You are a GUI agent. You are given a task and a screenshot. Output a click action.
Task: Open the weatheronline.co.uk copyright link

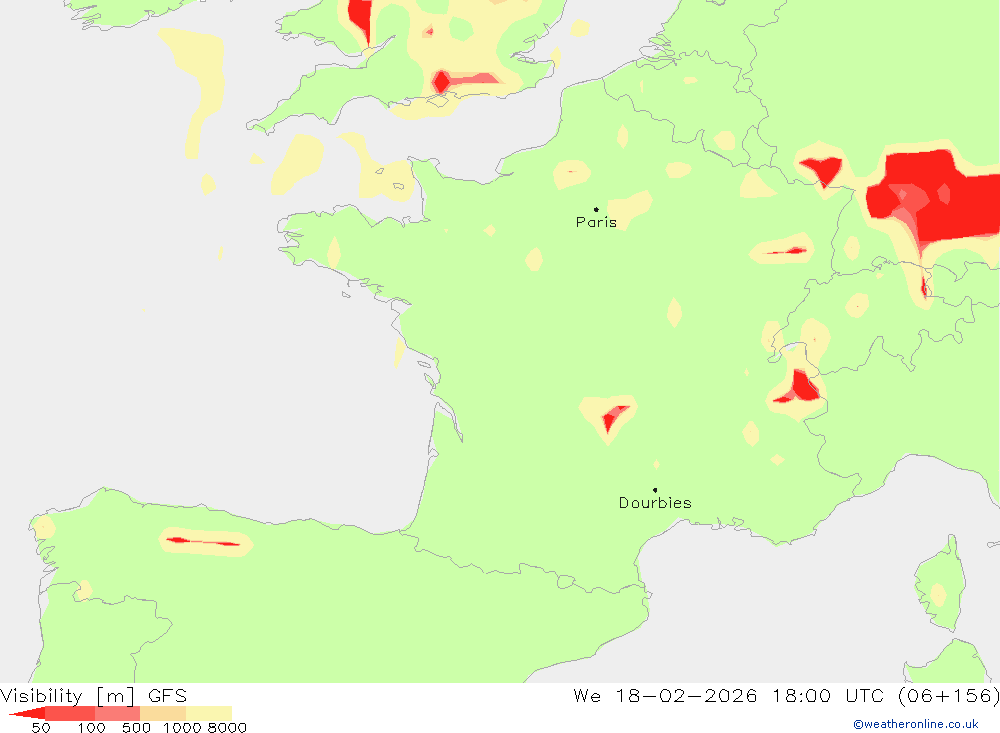point(916,724)
